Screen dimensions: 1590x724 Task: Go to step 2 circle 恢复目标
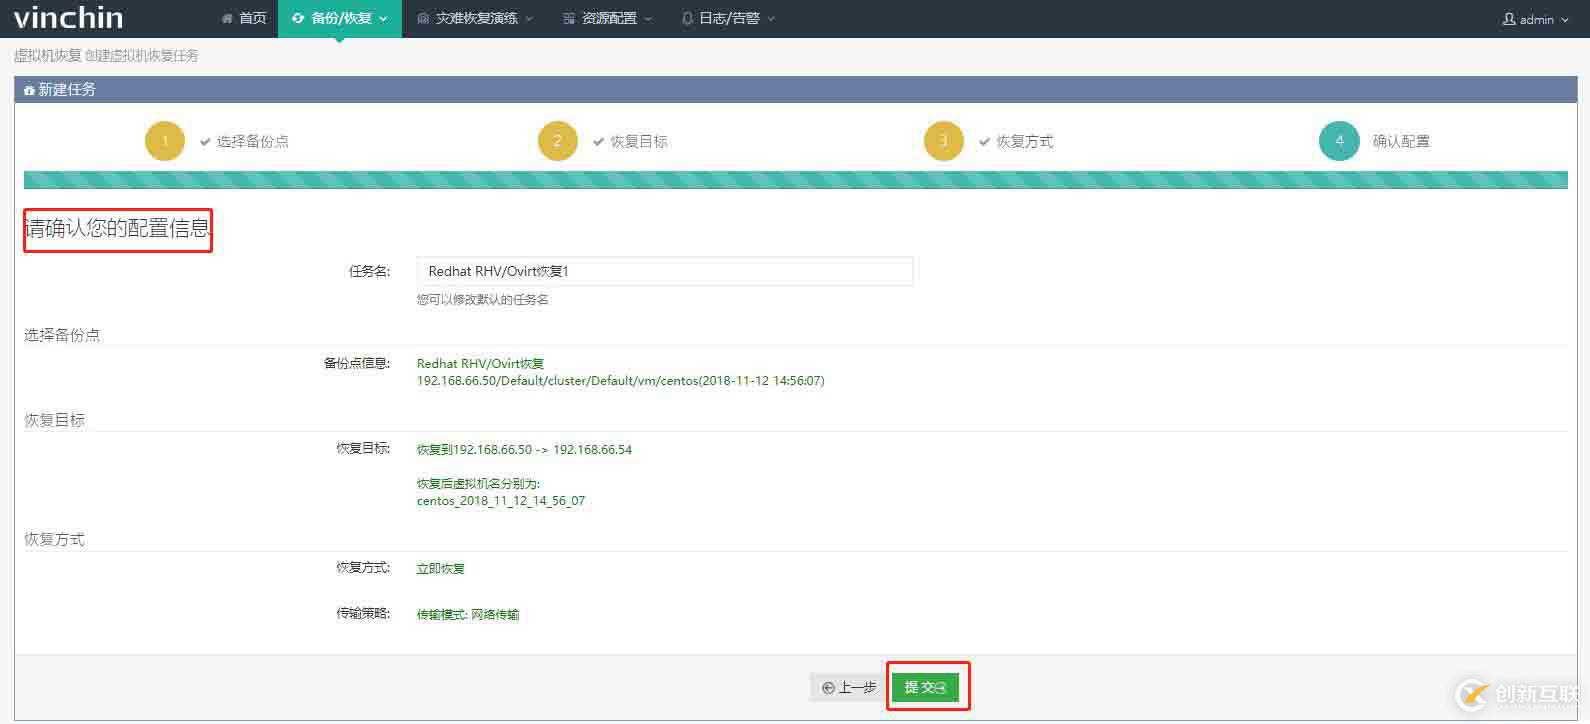point(558,141)
